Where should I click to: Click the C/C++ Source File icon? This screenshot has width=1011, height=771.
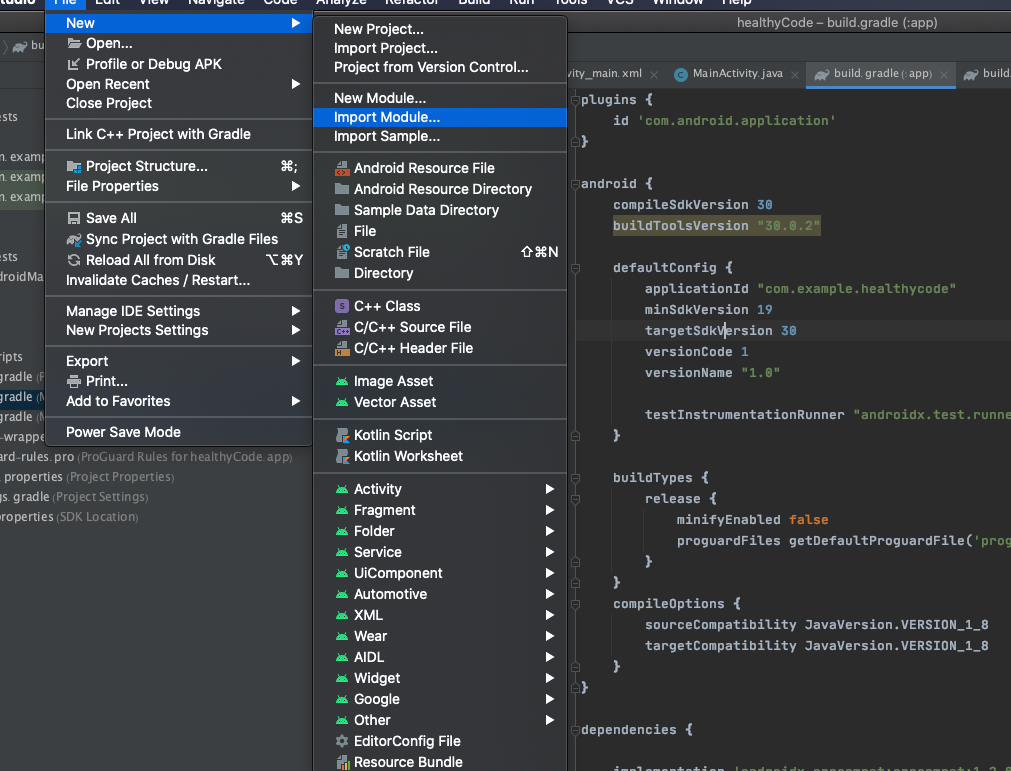342,327
